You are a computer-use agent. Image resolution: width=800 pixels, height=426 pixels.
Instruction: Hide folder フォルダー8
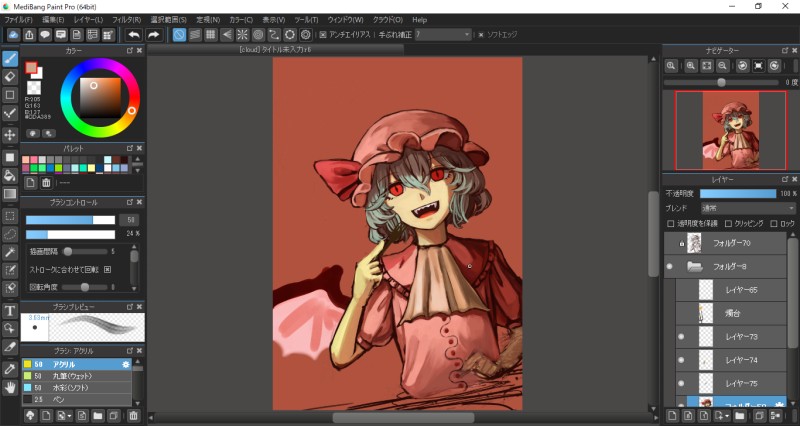[669, 266]
